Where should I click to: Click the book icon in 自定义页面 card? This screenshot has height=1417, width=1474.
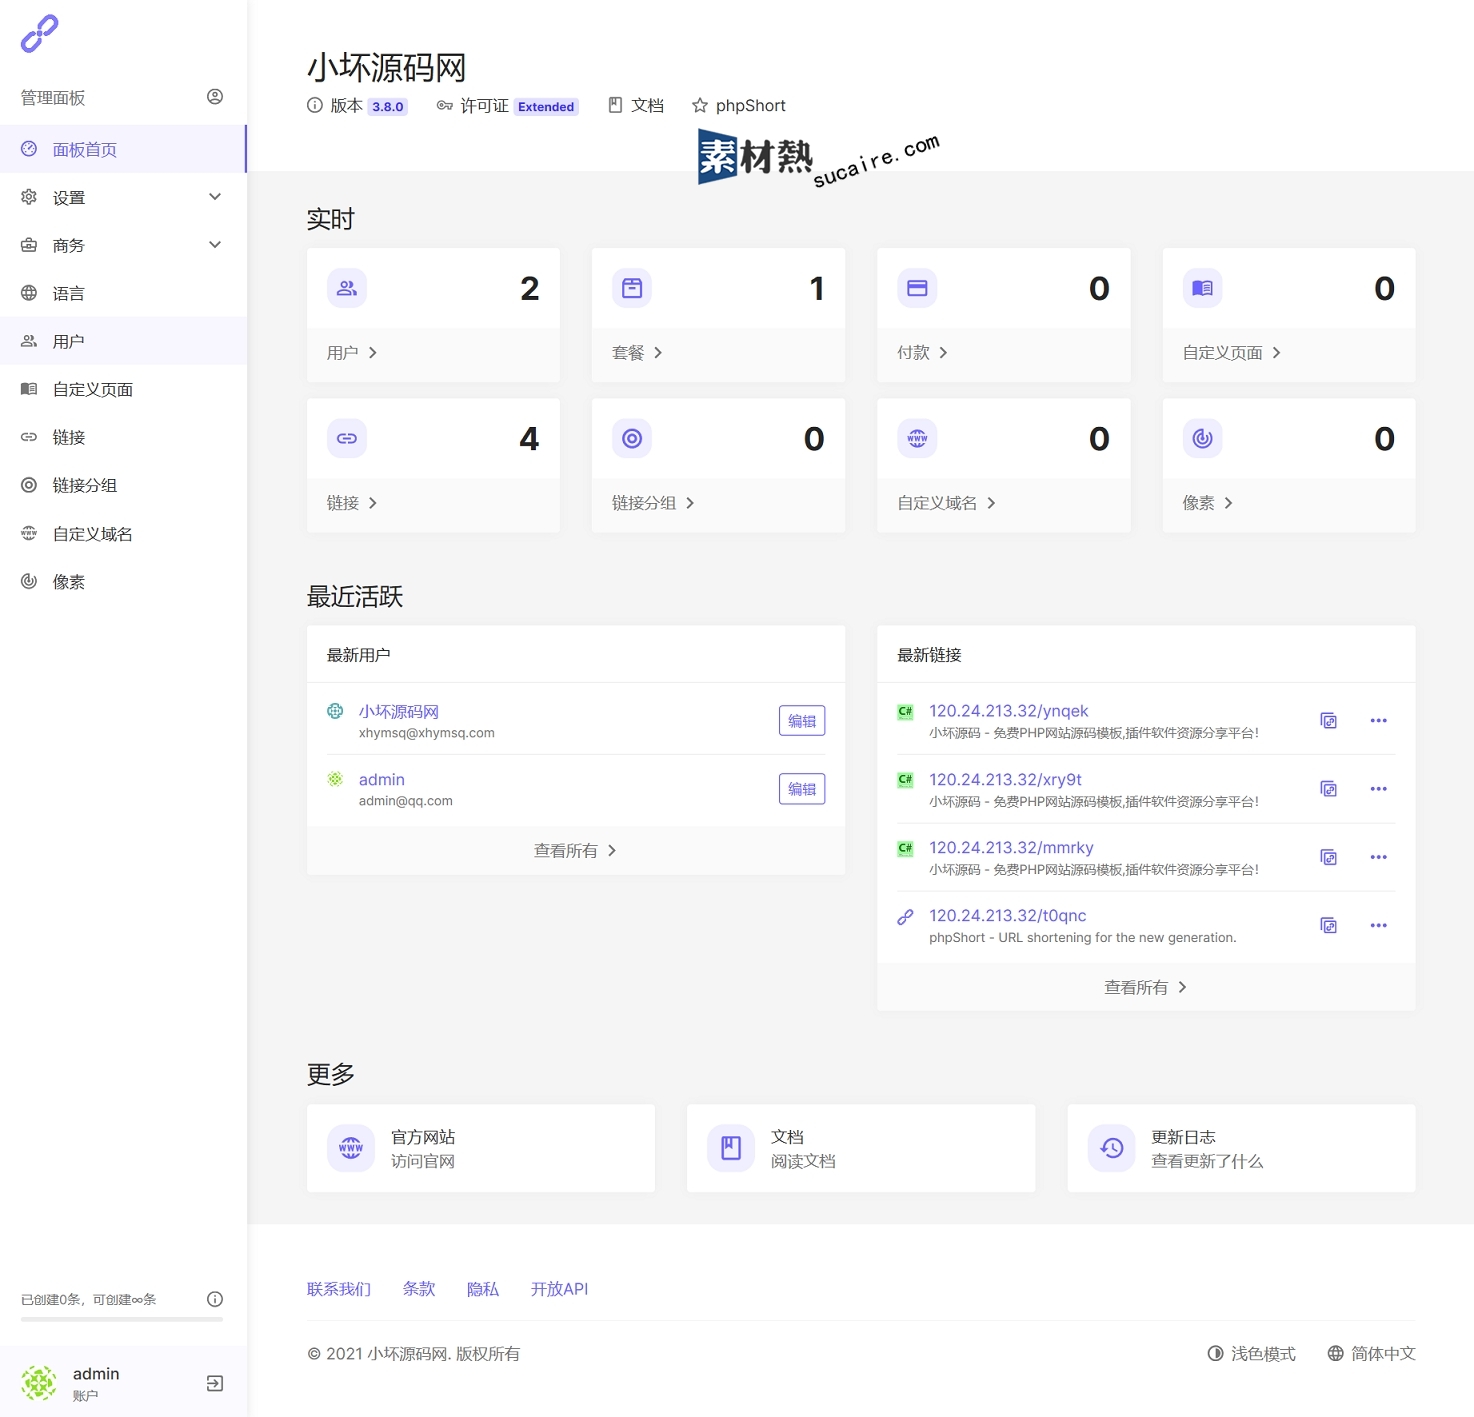(1203, 288)
